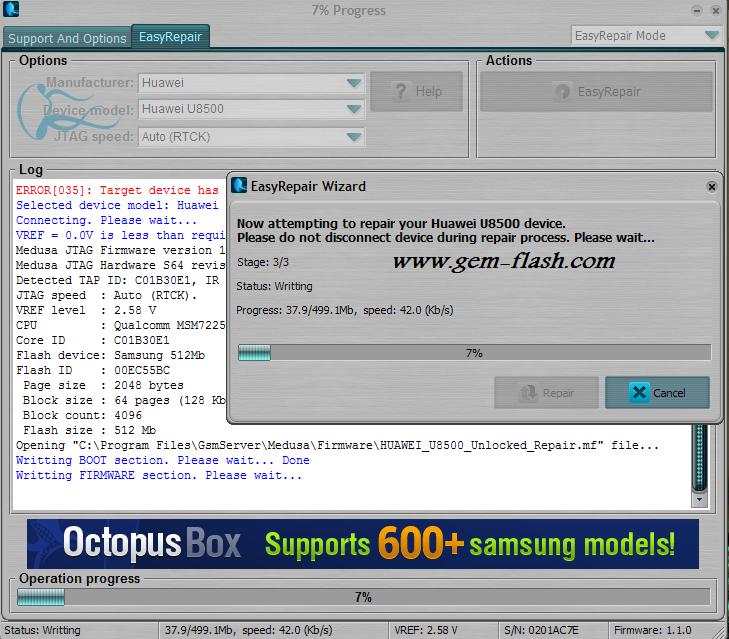The height and width of the screenshot is (639, 729).
Task: Minimize the main Medusa window
Action: coord(697,10)
